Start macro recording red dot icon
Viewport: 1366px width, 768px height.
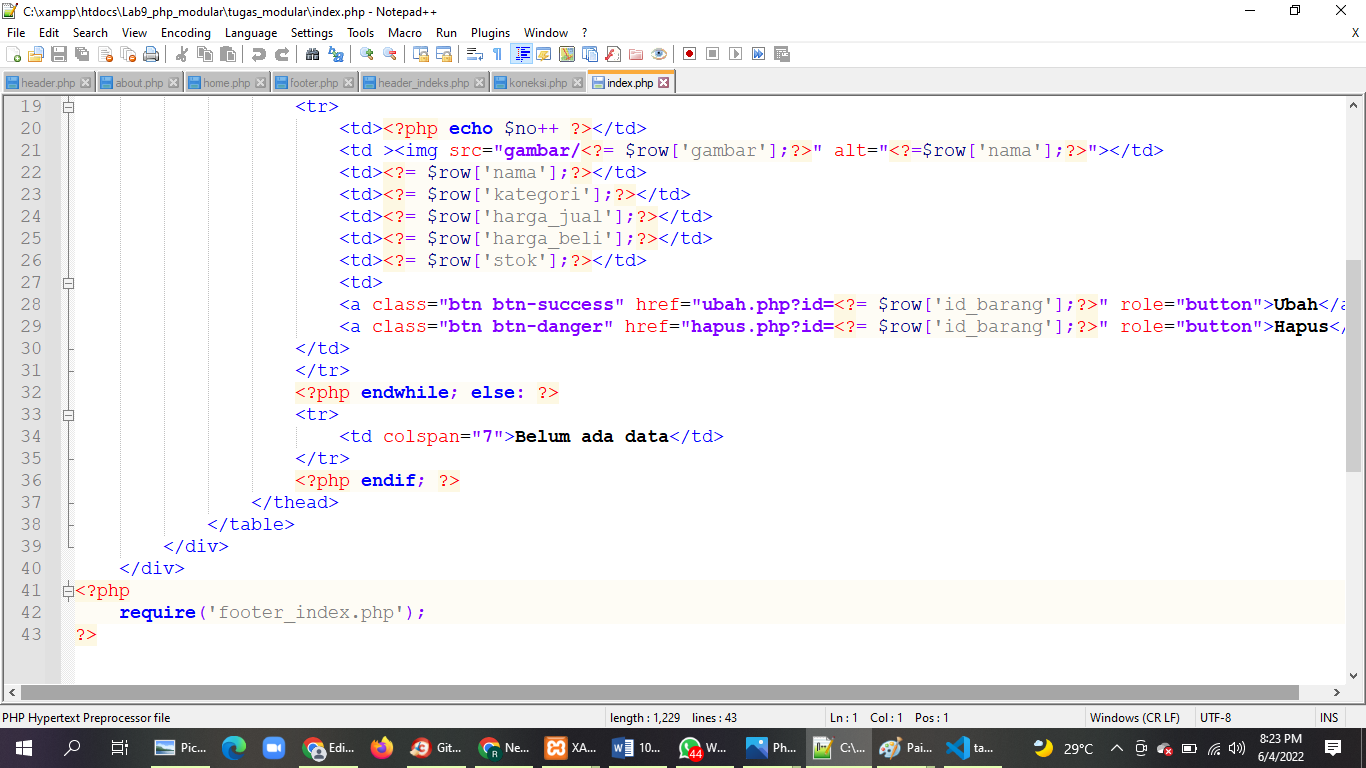click(x=690, y=54)
